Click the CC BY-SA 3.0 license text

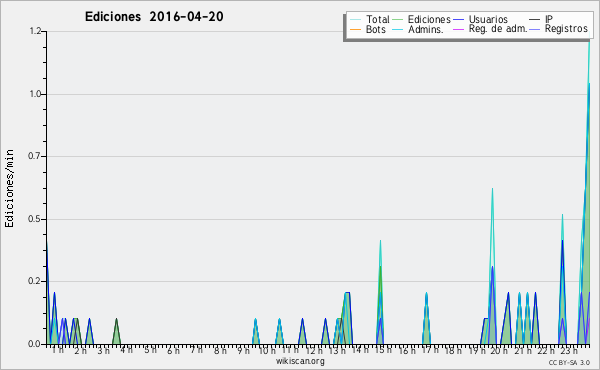[x=569, y=362]
